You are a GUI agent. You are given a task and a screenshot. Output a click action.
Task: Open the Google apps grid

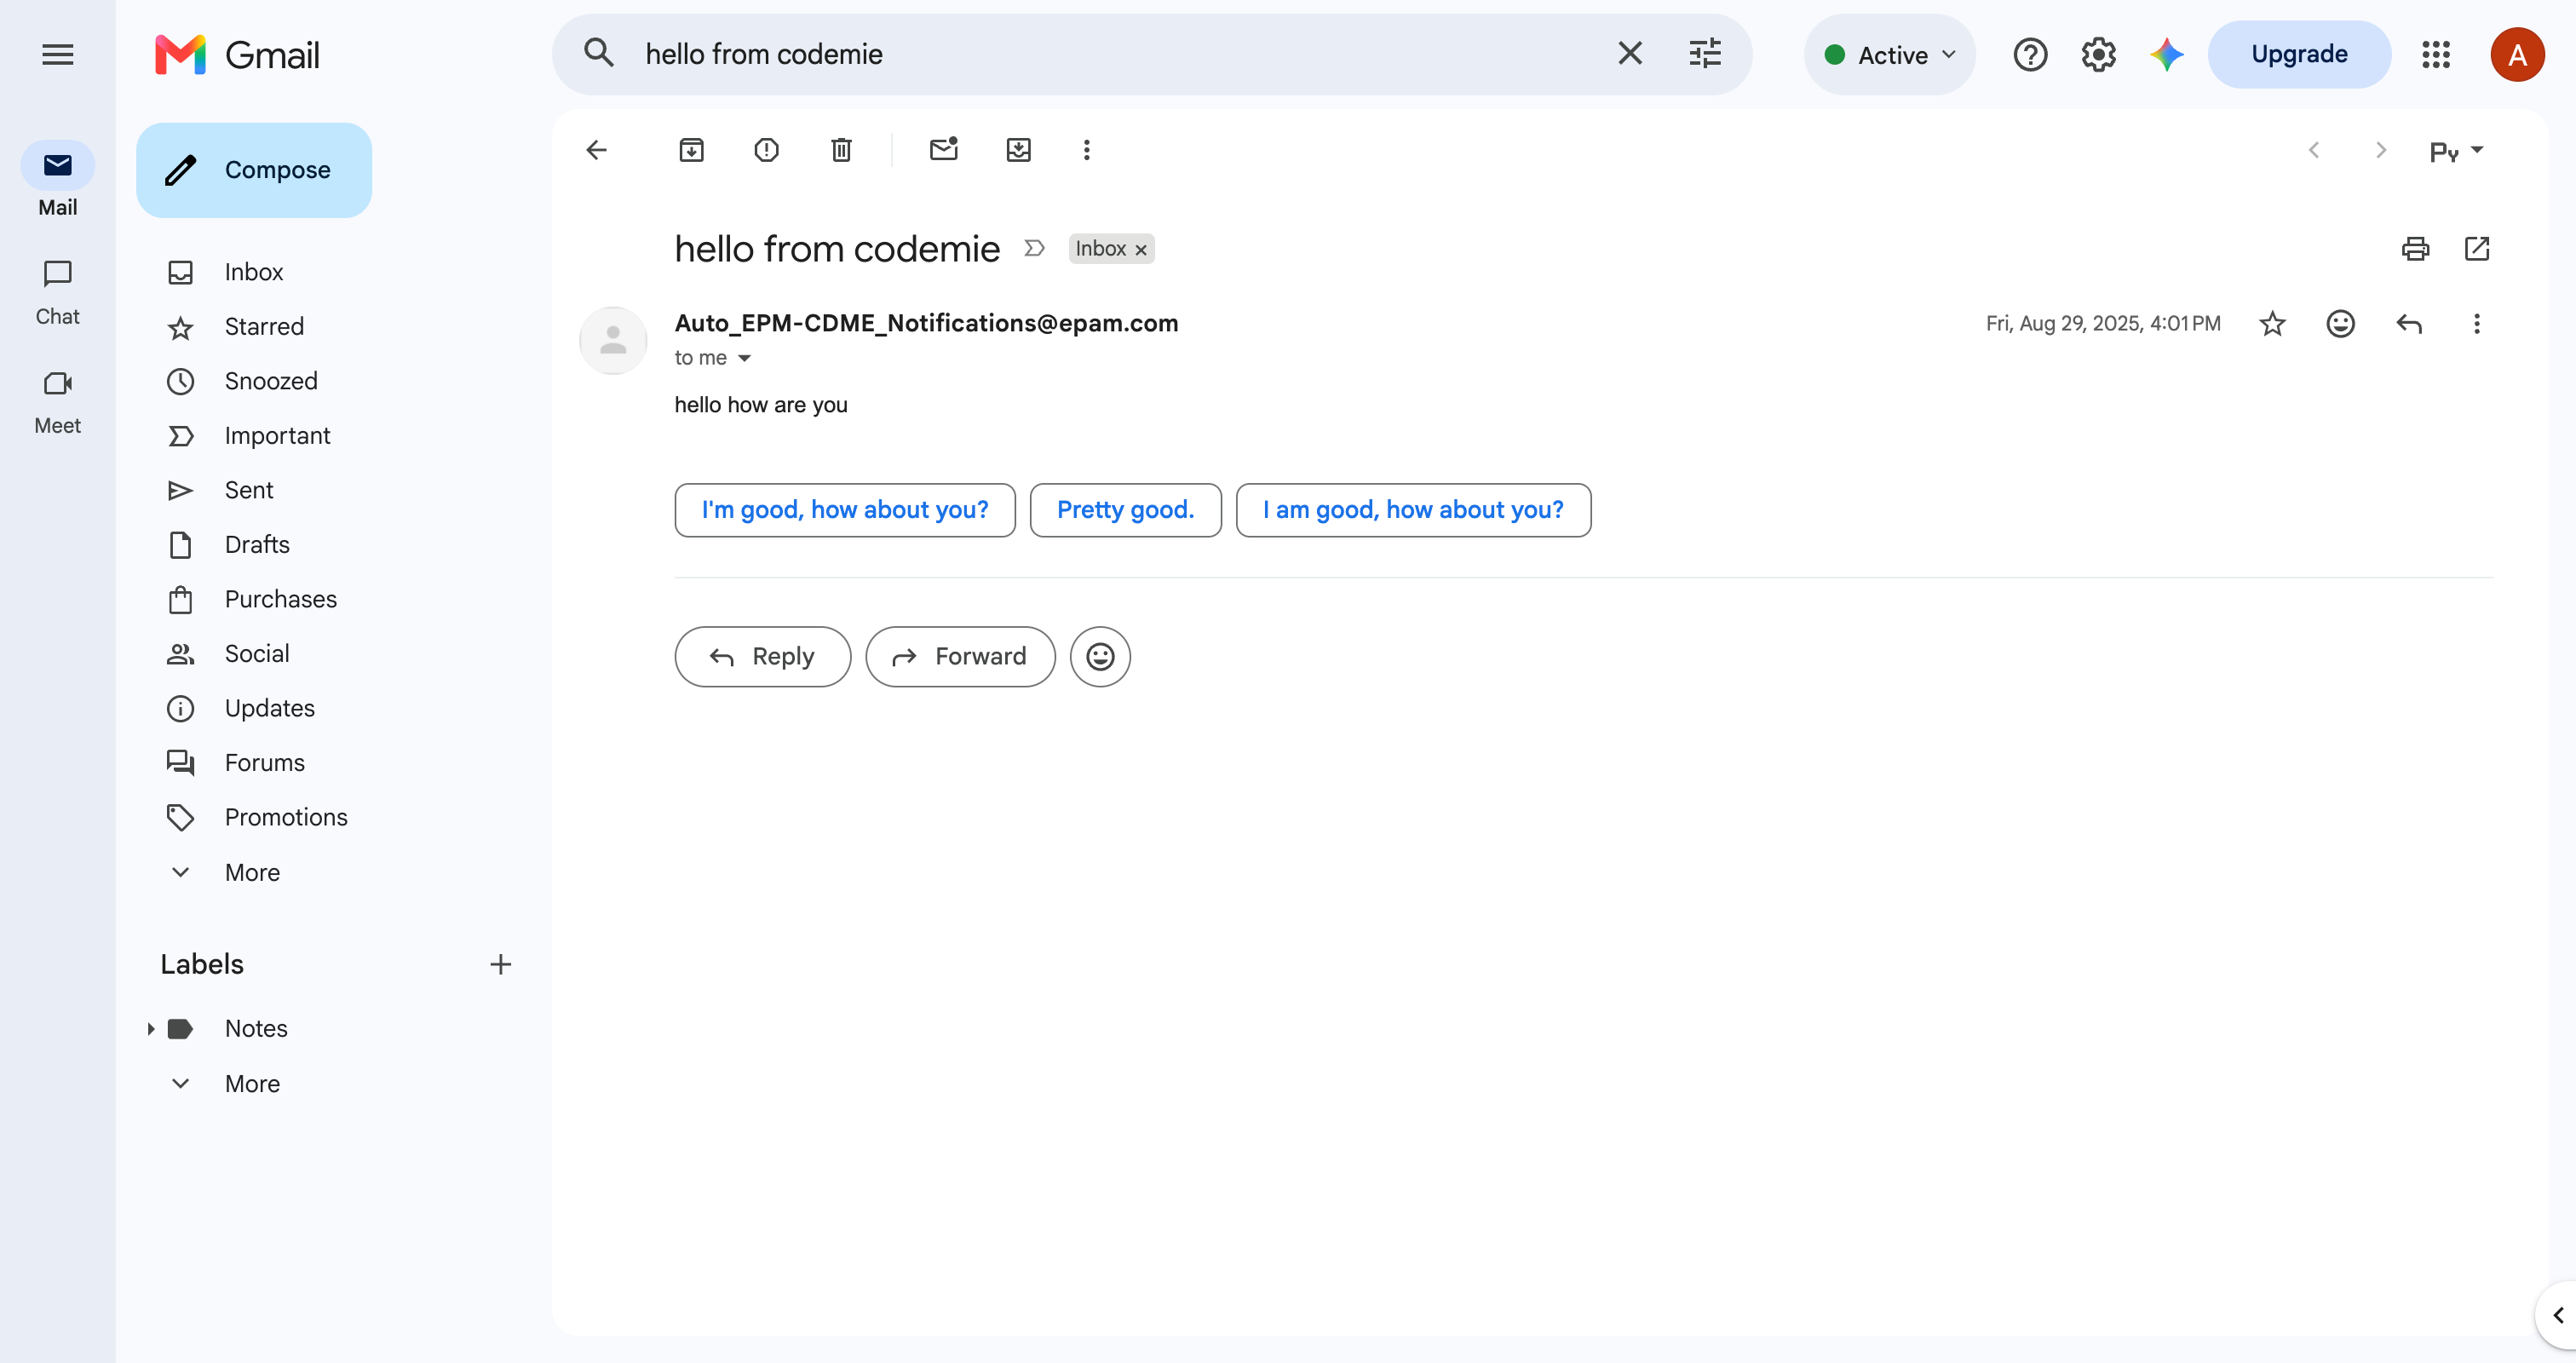(x=2436, y=54)
